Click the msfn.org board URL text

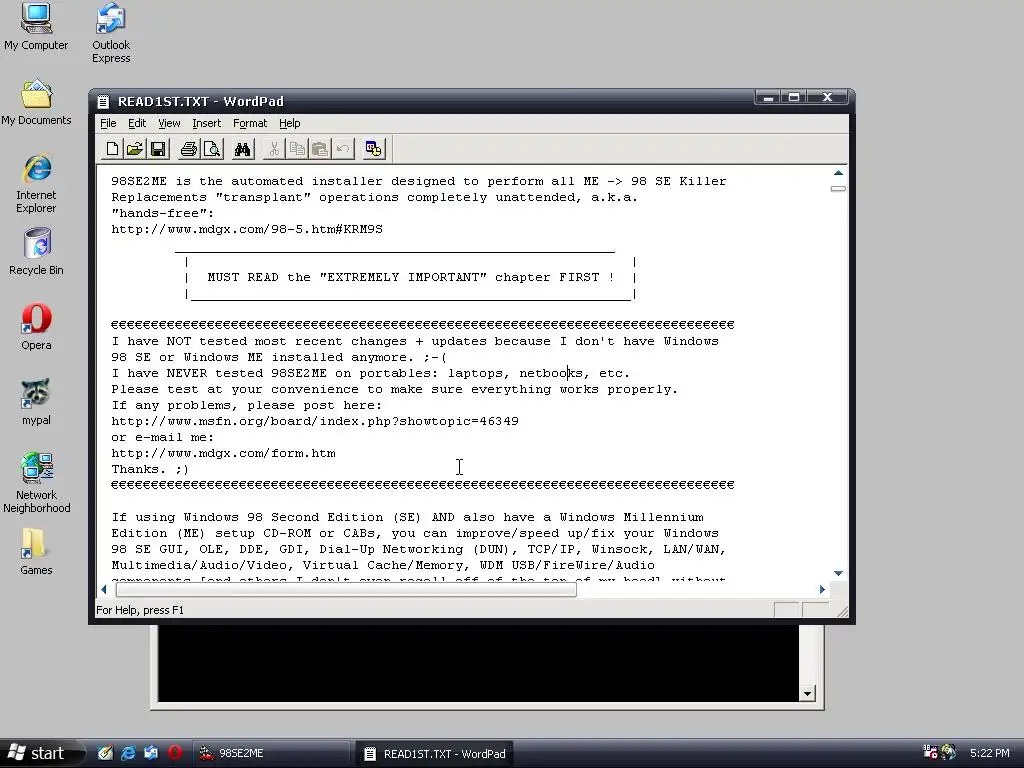(x=315, y=421)
